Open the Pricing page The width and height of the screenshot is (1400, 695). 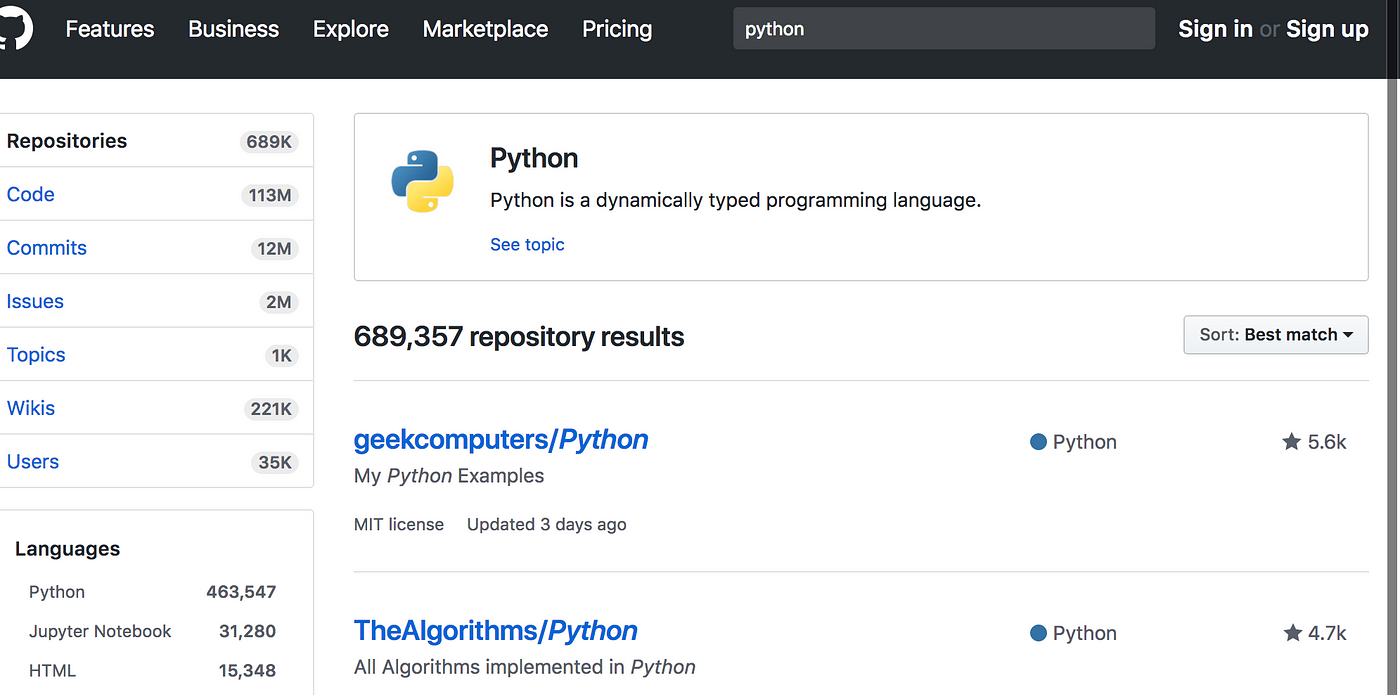(x=617, y=29)
